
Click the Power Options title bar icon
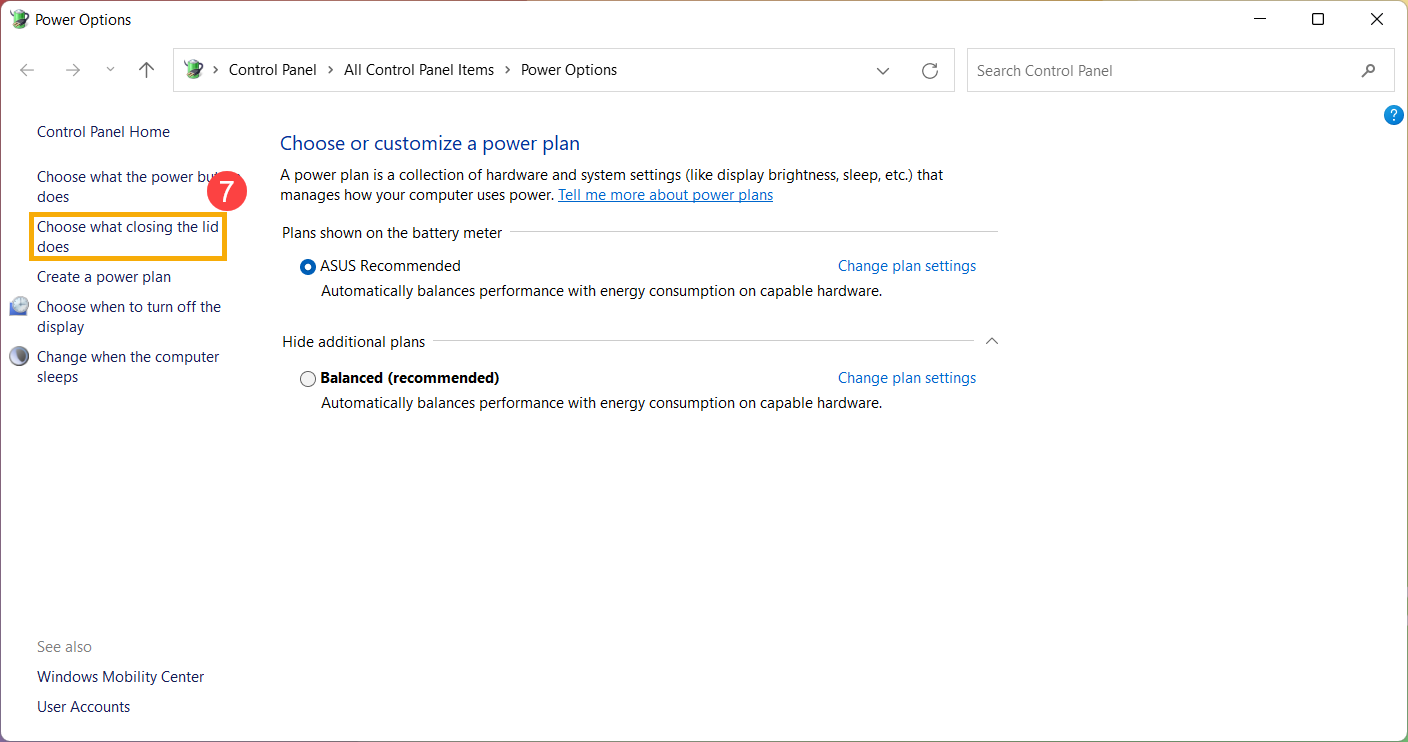click(19, 19)
